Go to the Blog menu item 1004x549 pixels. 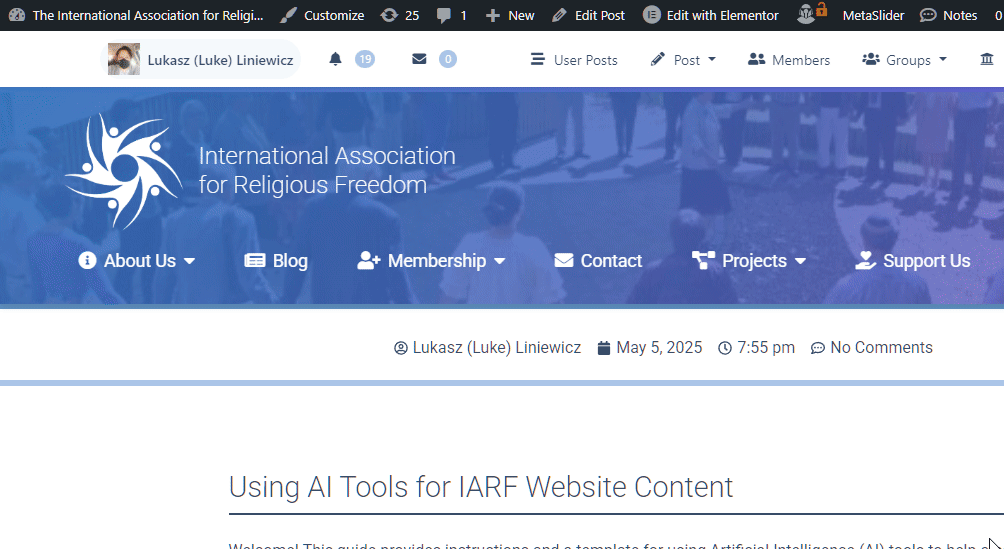[276, 261]
